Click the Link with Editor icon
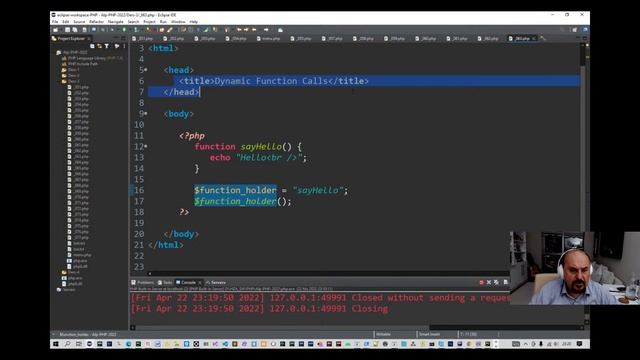Viewport: 640px width, 360px height. point(99,46)
